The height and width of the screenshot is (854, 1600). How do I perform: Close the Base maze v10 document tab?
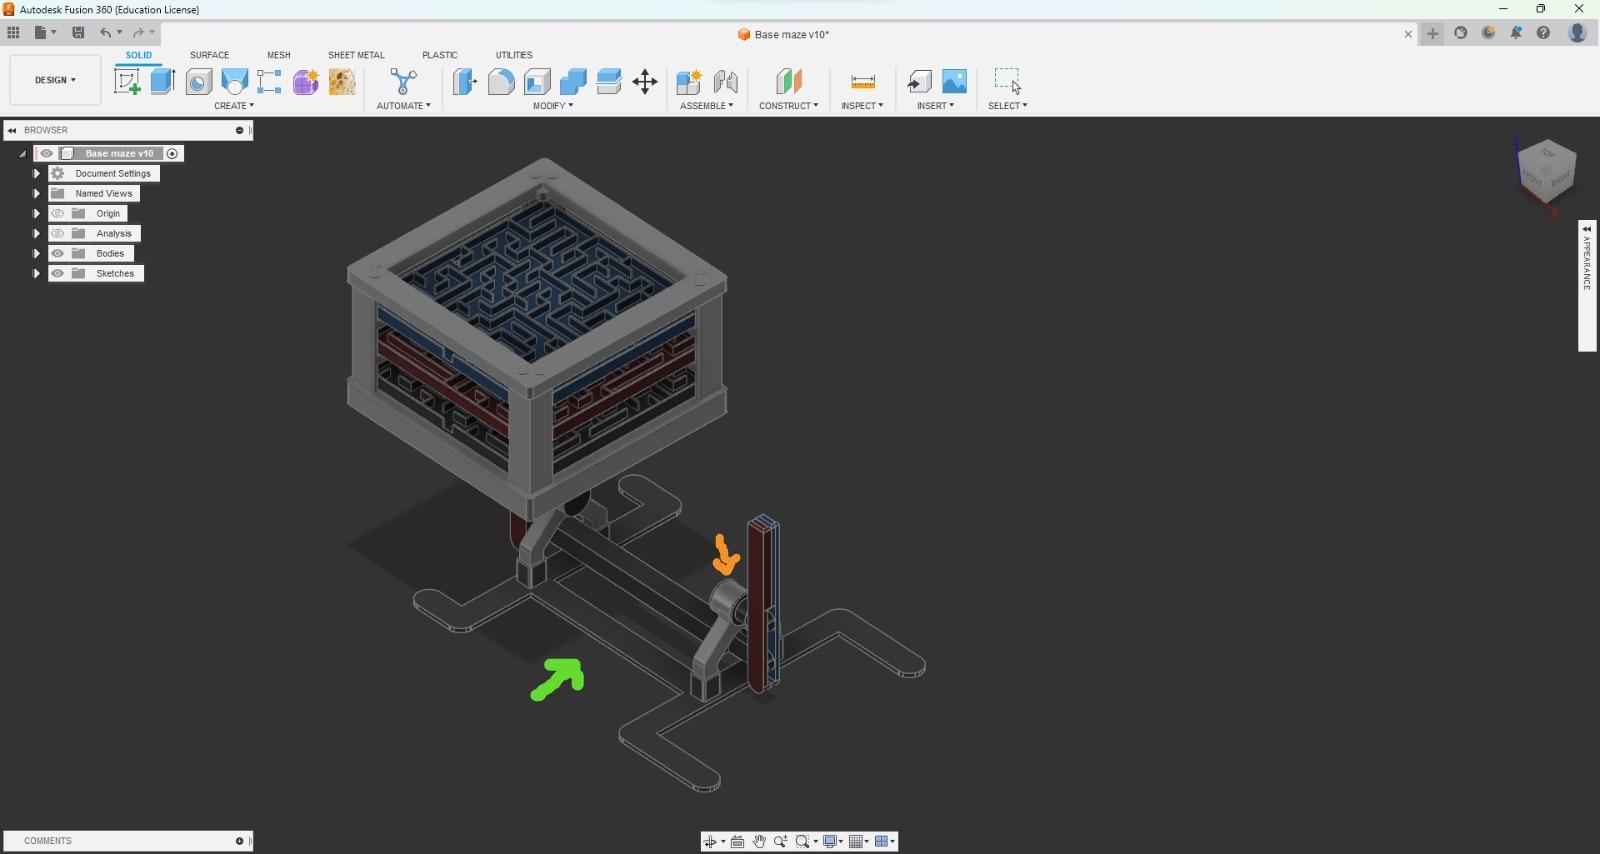point(1408,34)
